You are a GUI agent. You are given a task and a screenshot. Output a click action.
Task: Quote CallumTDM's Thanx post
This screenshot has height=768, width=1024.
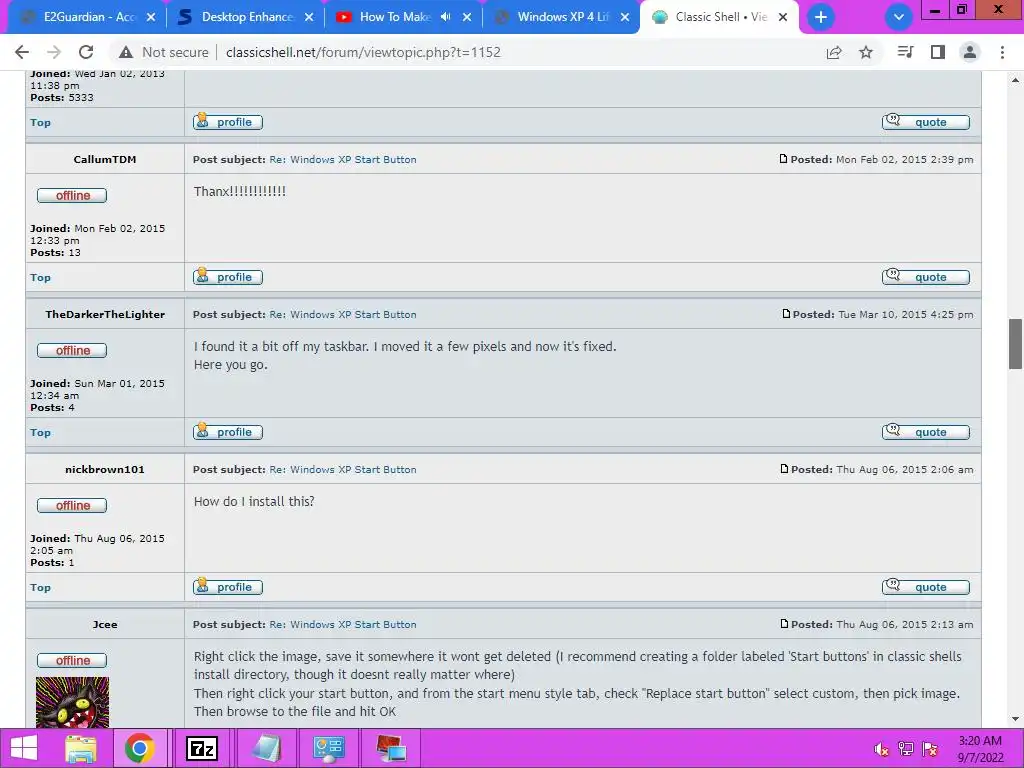(925, 277)
